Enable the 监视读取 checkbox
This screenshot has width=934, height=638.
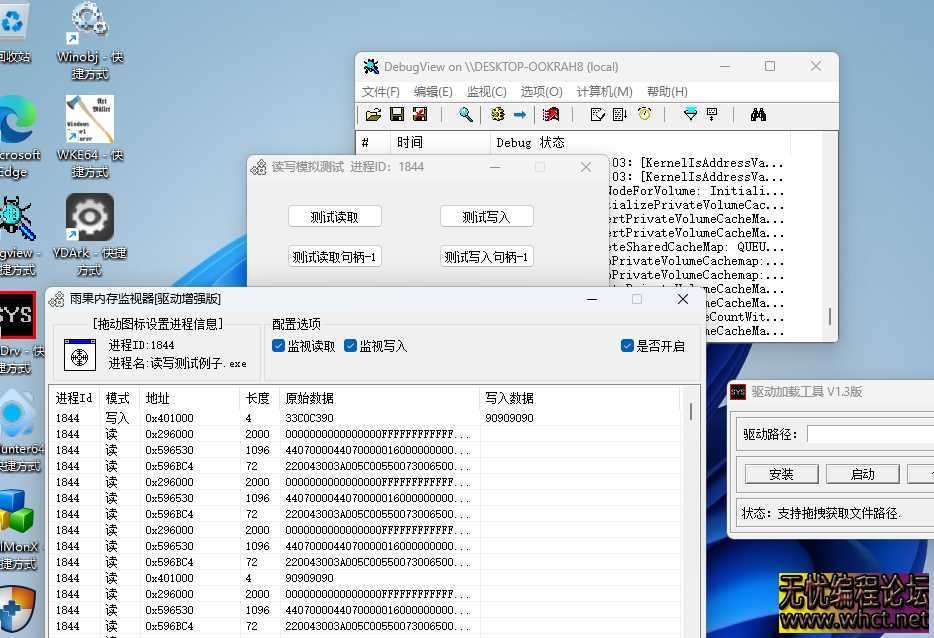pos(278,345)
